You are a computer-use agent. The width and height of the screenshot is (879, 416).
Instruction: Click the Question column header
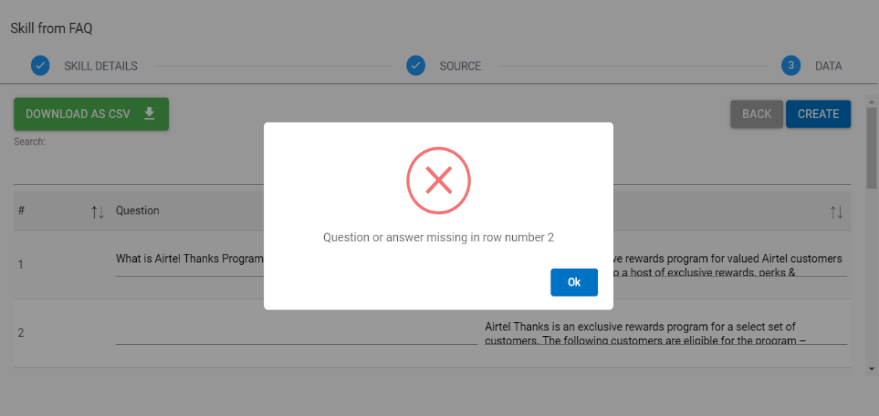(138, 211)
